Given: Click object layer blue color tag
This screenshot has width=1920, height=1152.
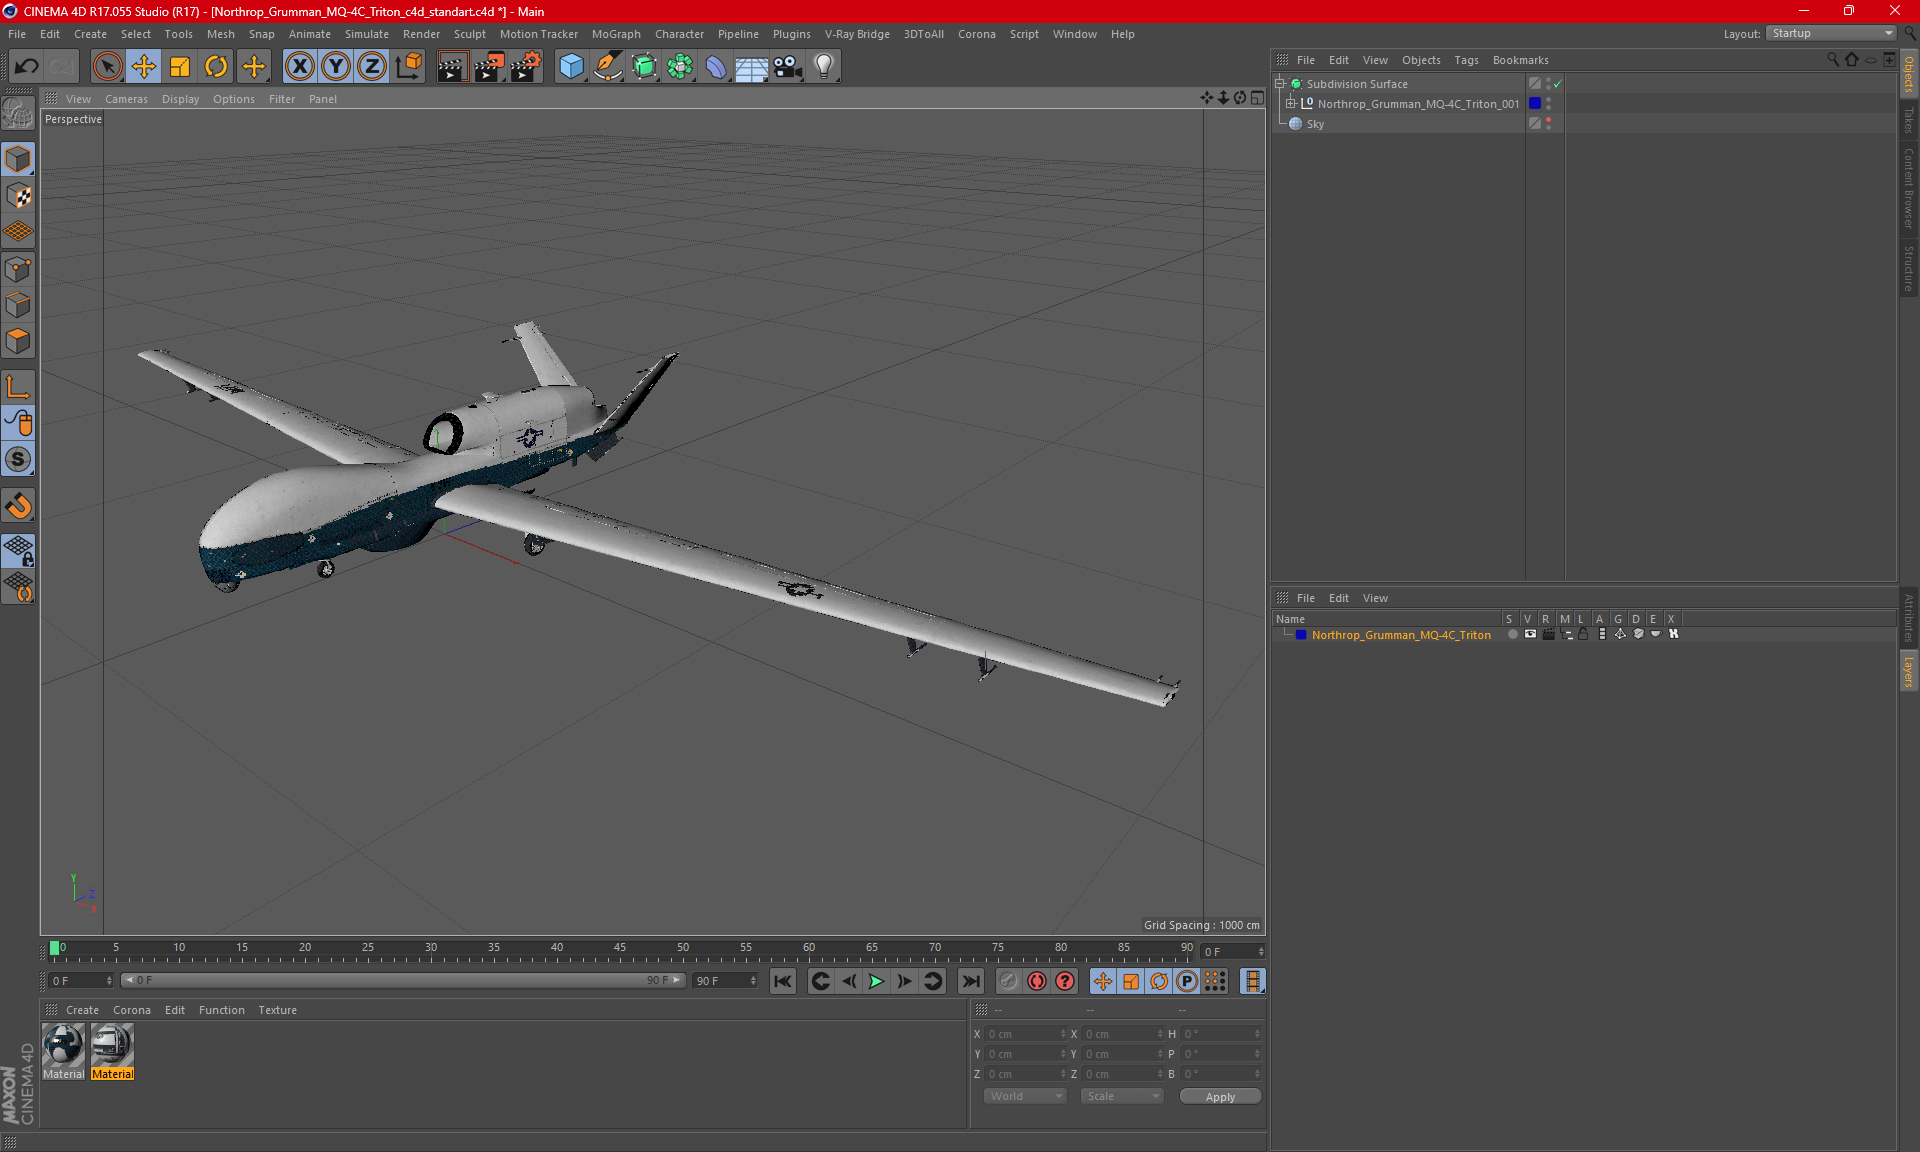Looking at the screenshot, I should pos(1535,103).
